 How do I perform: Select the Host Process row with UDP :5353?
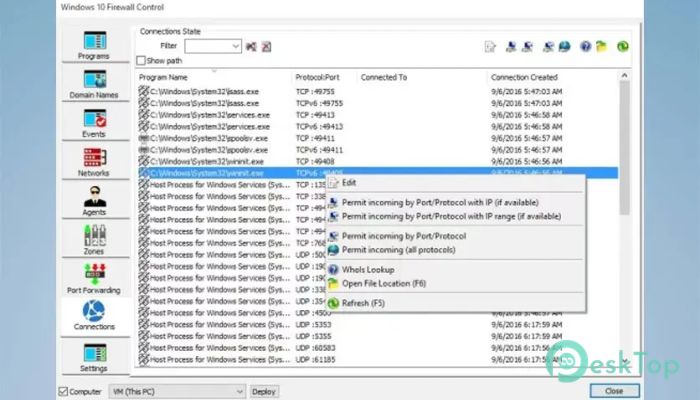point(377,325)
